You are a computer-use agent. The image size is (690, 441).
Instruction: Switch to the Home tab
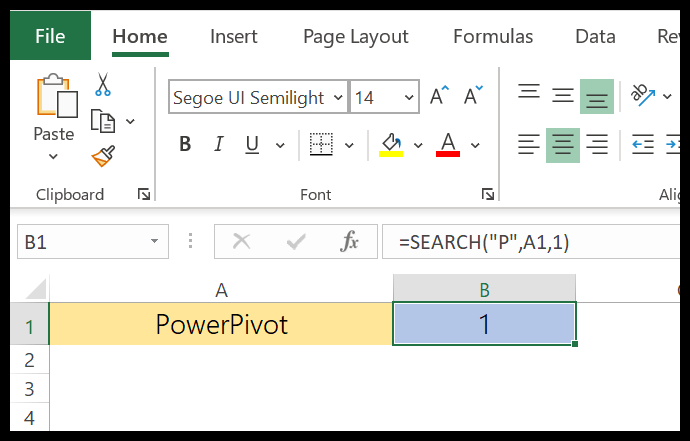[140, 37]
